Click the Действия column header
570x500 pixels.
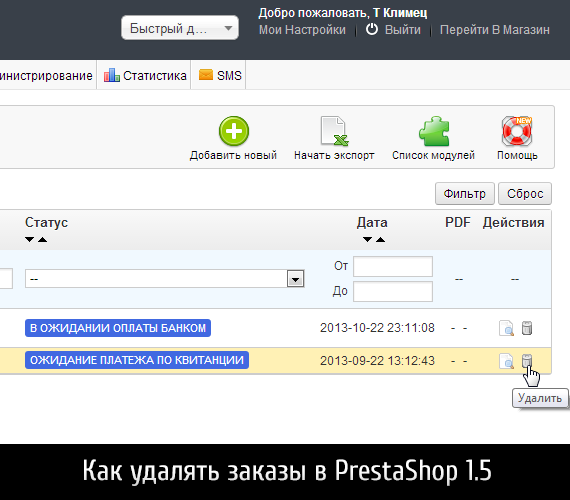(513, 222)
